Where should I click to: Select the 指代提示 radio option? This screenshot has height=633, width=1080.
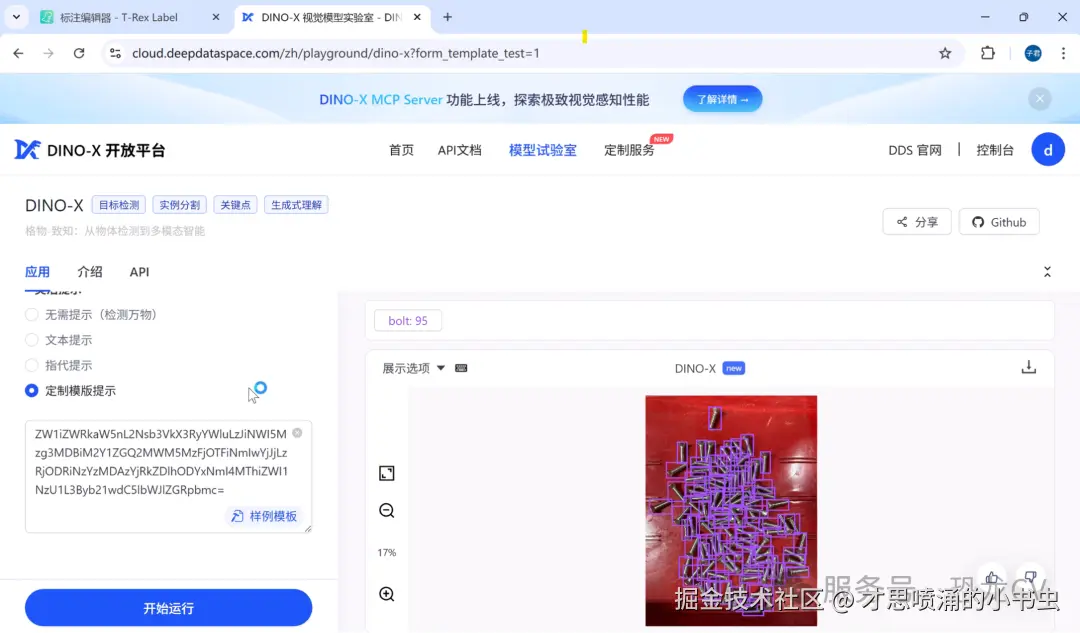point(31,364)
